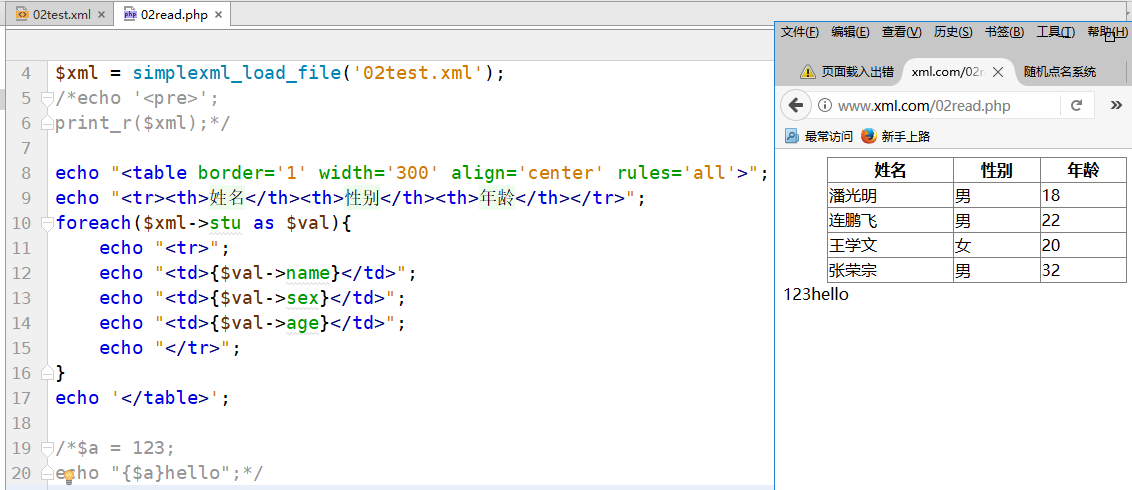Switch to the 页面载入出错 browser tab
Image resolution: width=1132 pixels, height=490 pixels.
click(848, 72)
